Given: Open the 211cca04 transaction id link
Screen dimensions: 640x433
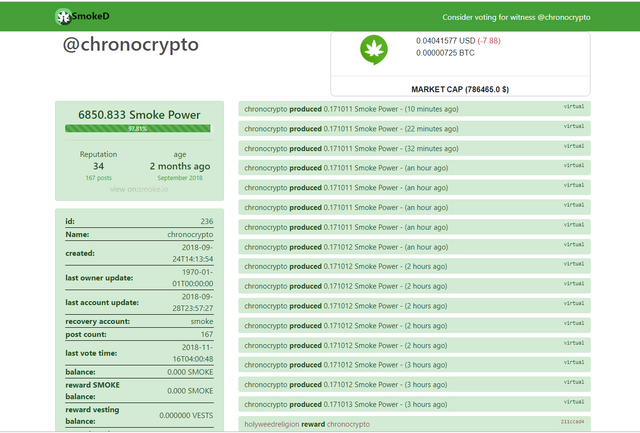Looking at the screenshot, I should [x=572, y=422].
